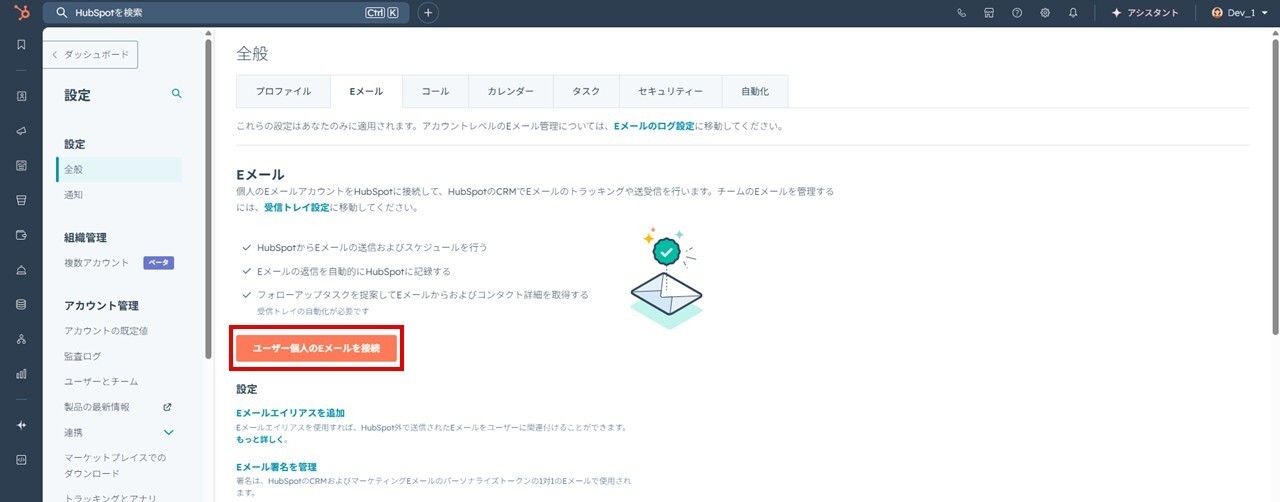Switch to the コール tab
Viewport: 1280px width, 502px height.
(435, 91)
